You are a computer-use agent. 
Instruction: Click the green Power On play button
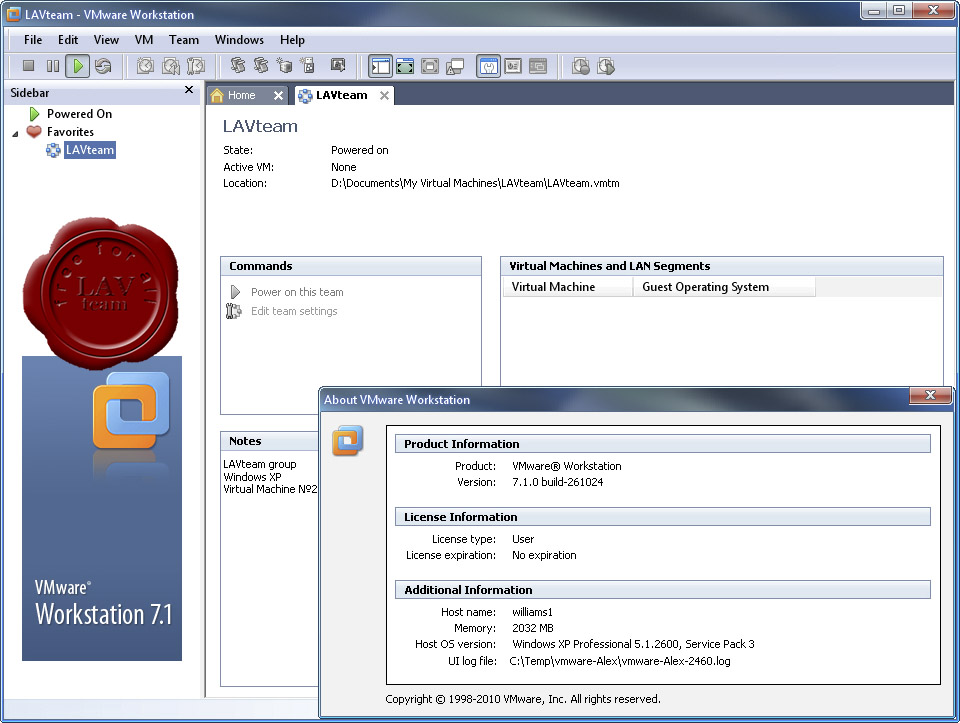[x=78, y=66]
